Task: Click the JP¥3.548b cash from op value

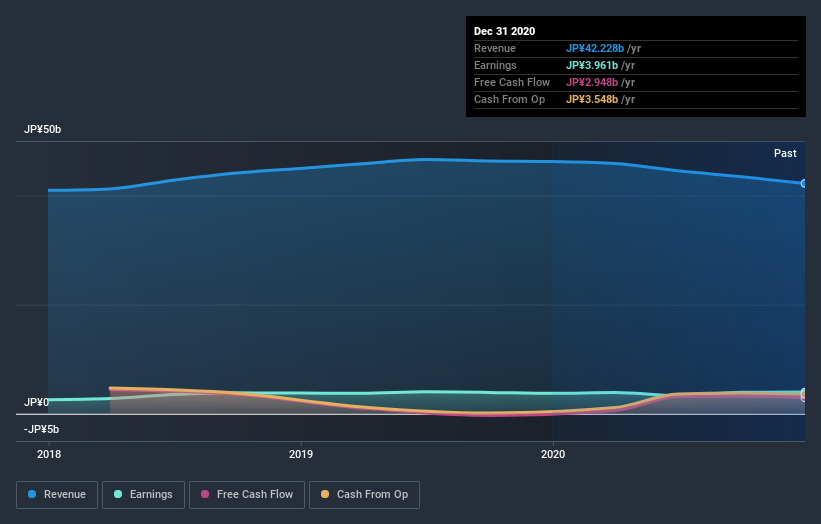Action: (592, 99)
